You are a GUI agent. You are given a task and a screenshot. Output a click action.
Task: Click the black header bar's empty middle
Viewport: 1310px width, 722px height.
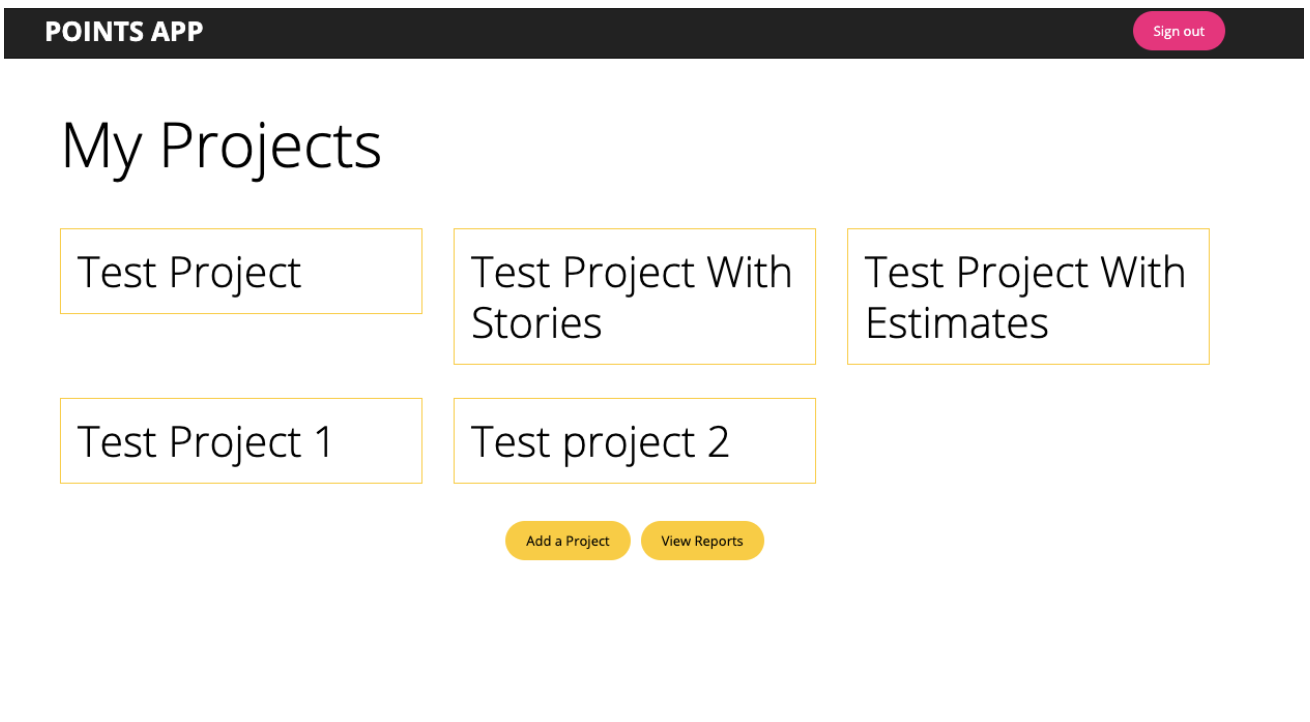(x=660, y=32)
